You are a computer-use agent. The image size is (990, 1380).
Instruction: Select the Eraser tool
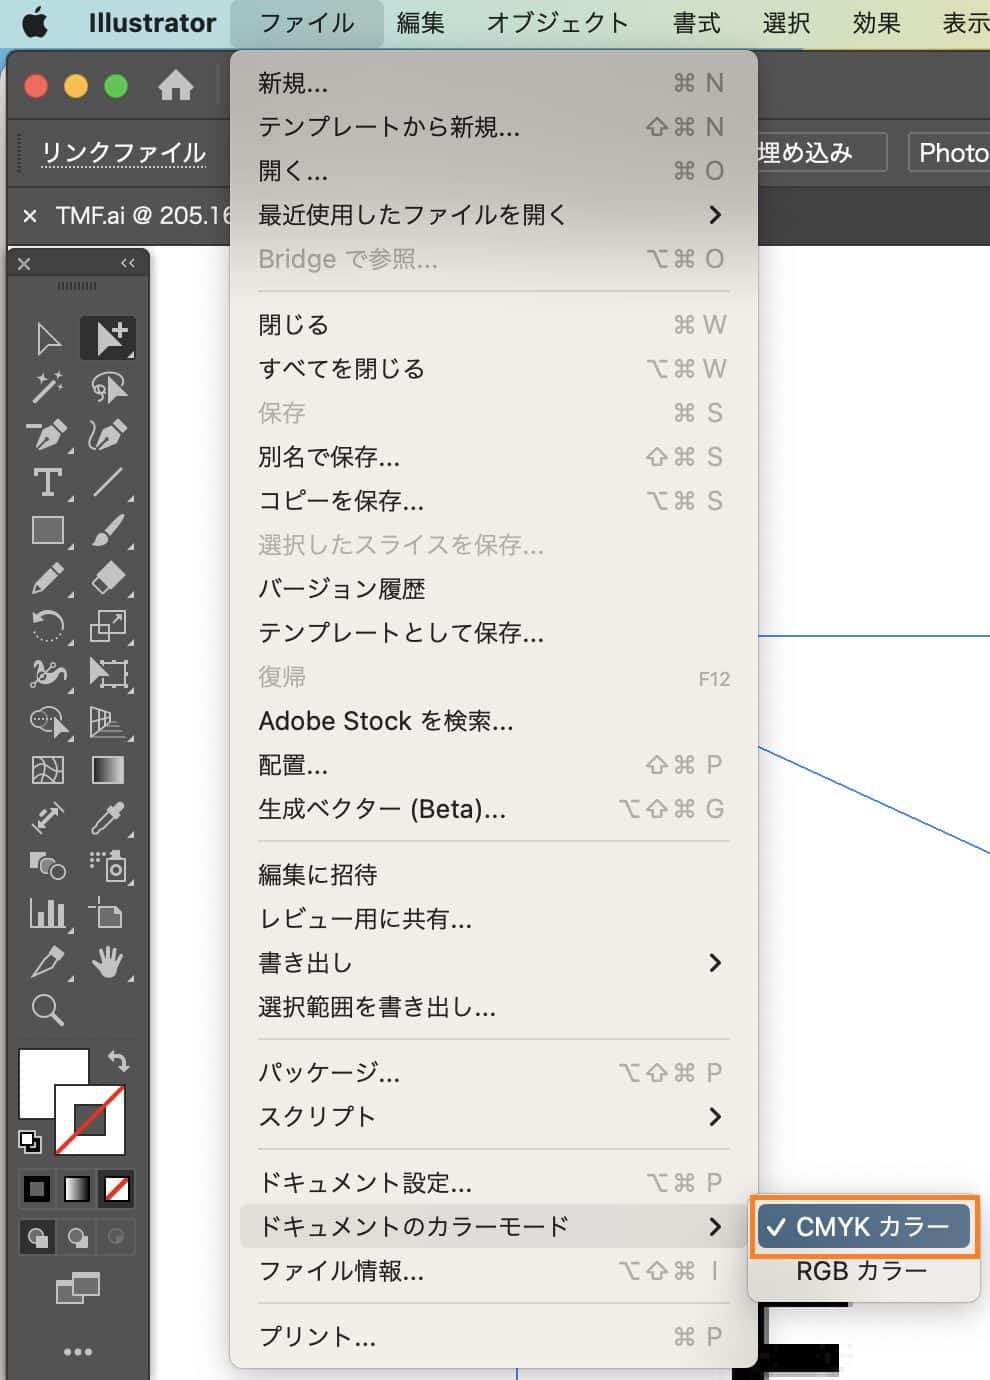pyautogui.click(x=108, y=578)
